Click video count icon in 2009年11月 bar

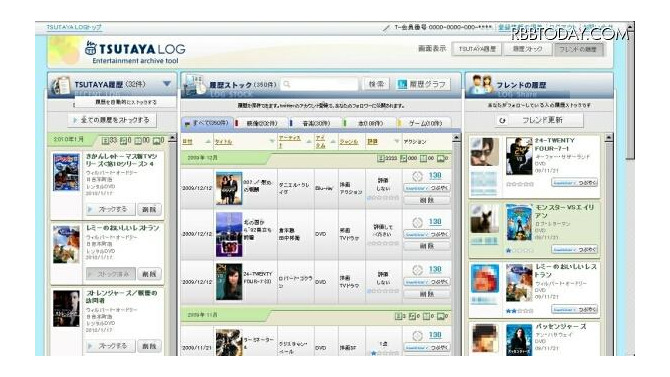398,316
